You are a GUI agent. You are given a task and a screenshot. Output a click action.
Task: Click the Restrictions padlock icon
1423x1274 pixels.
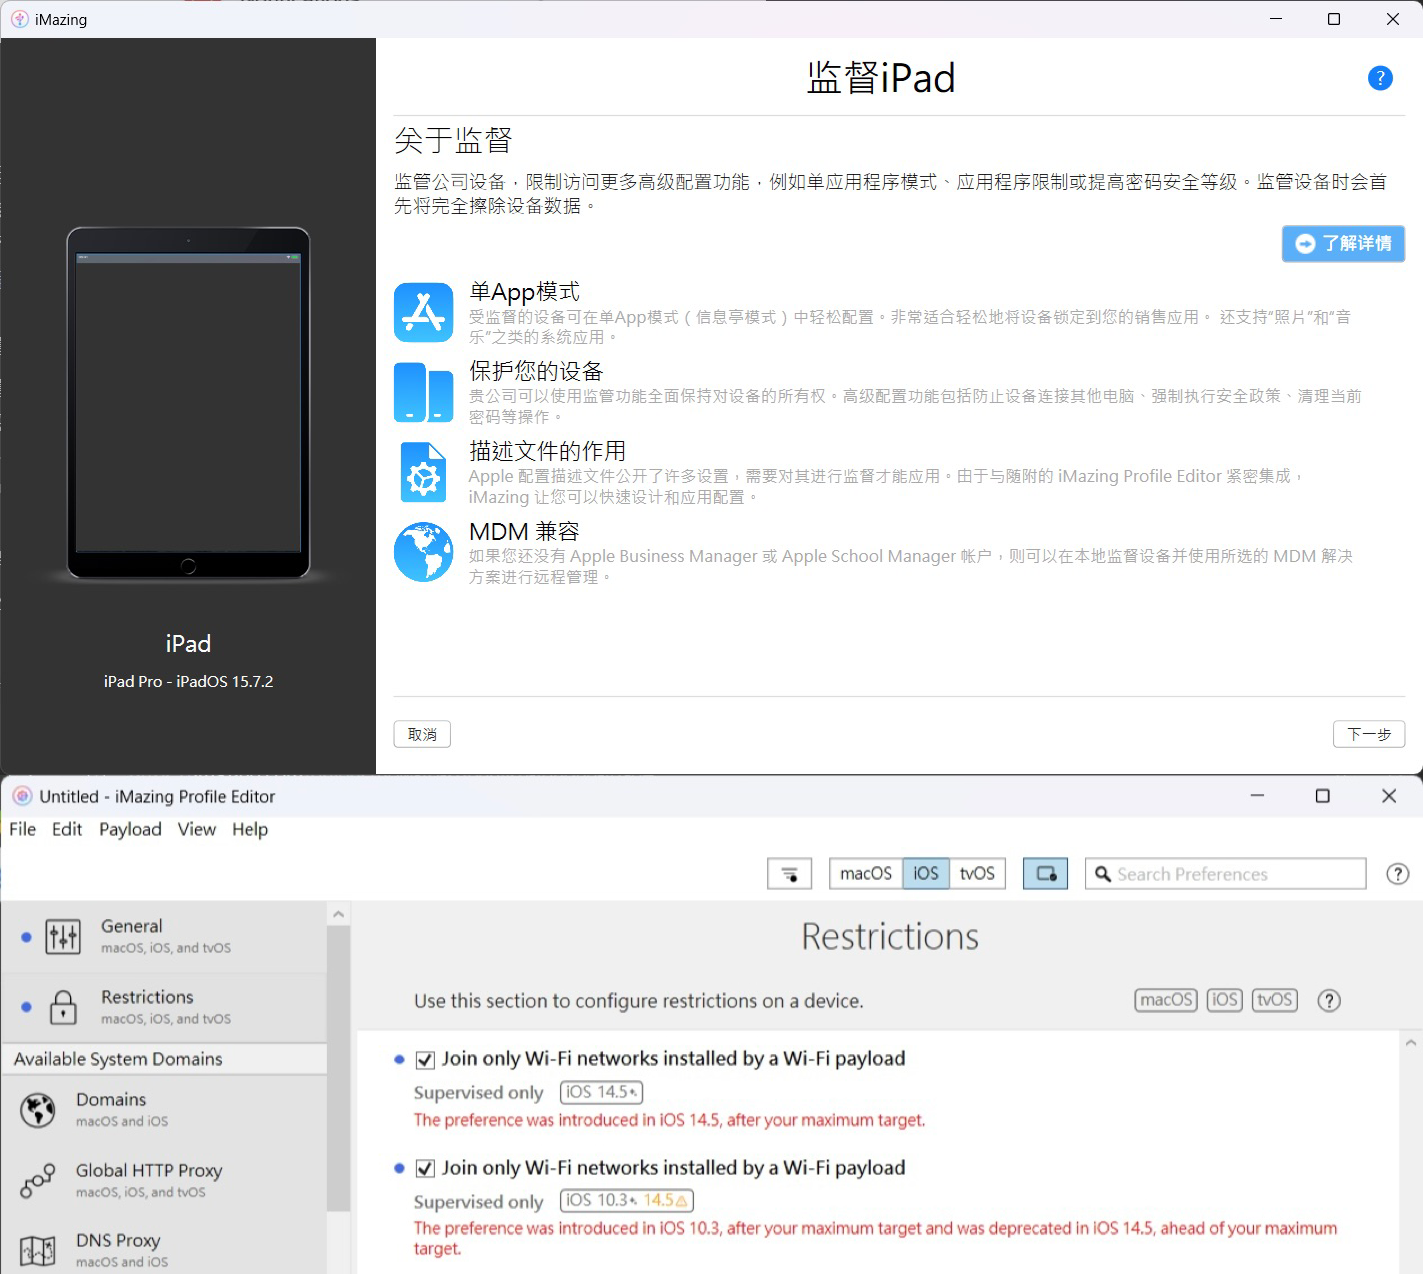[x=63, y=1008]
